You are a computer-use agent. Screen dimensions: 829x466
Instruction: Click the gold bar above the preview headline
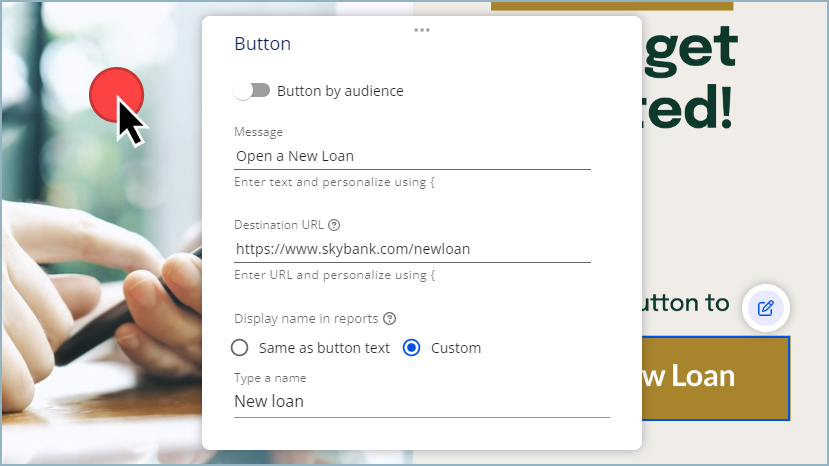(x=611, y=5)
